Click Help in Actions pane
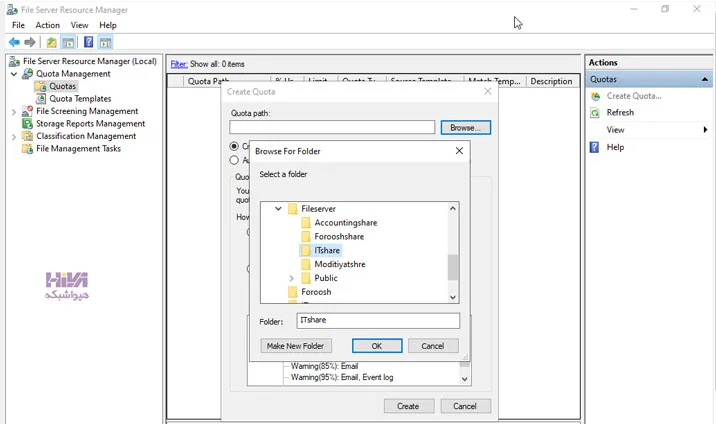This screenshot has height=424, width=716. (x=615, y=147)
